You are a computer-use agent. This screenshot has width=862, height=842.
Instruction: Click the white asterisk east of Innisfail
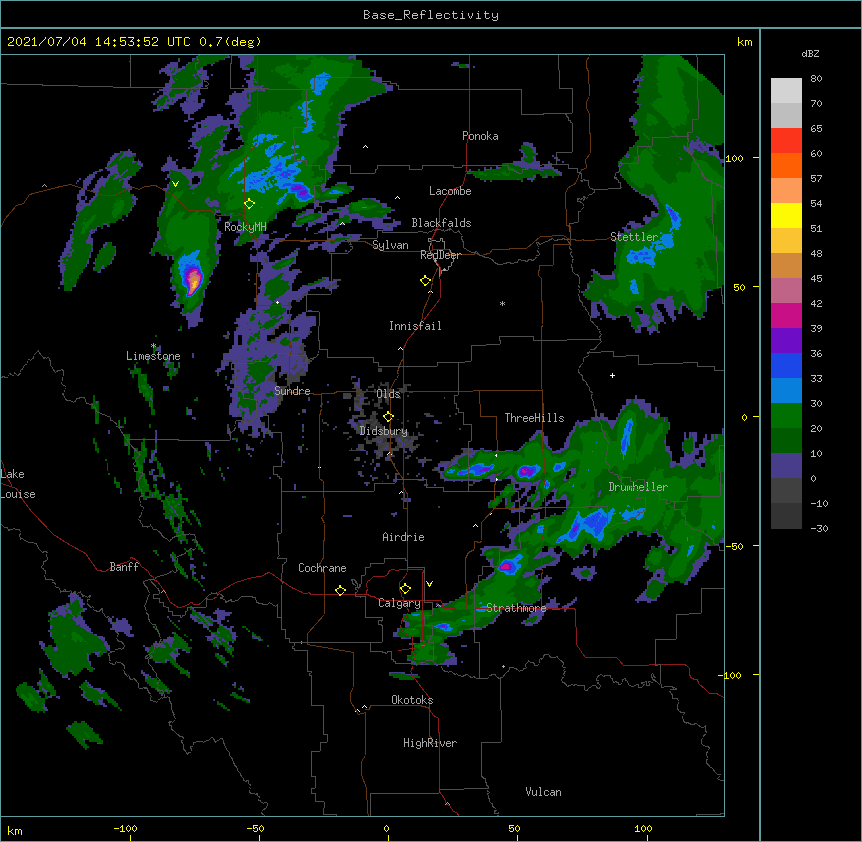coord(502,303)
